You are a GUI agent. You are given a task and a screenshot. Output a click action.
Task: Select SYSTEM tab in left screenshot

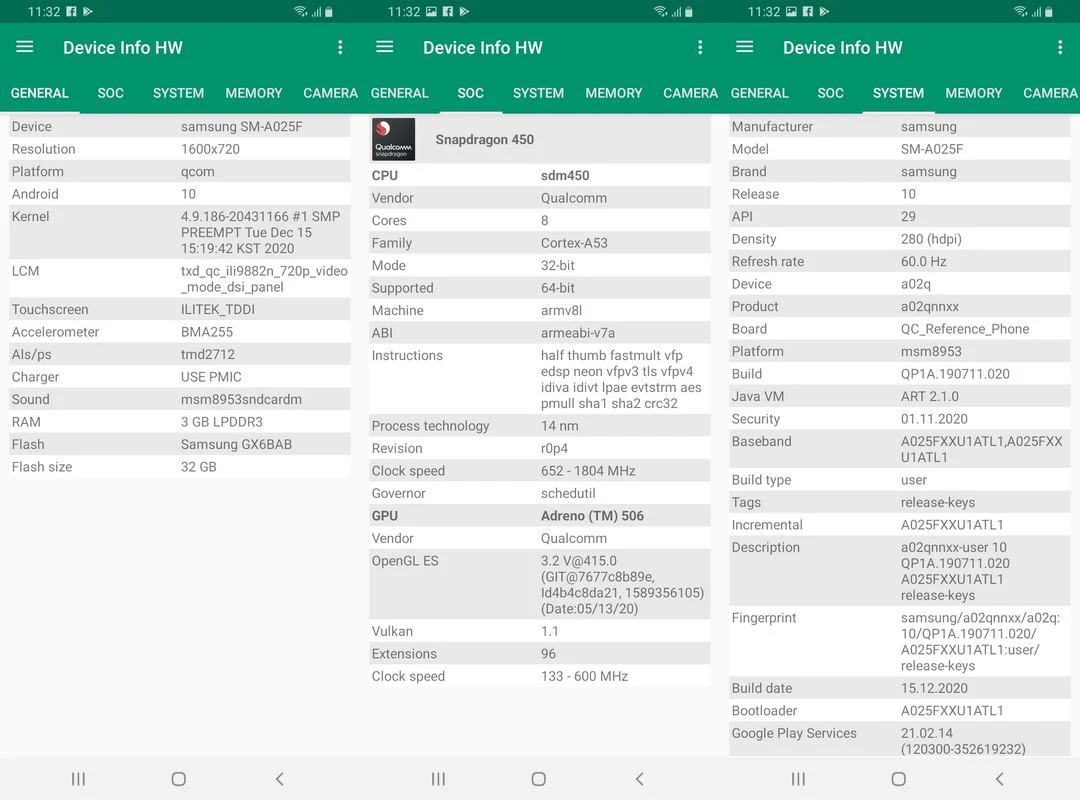178,93
